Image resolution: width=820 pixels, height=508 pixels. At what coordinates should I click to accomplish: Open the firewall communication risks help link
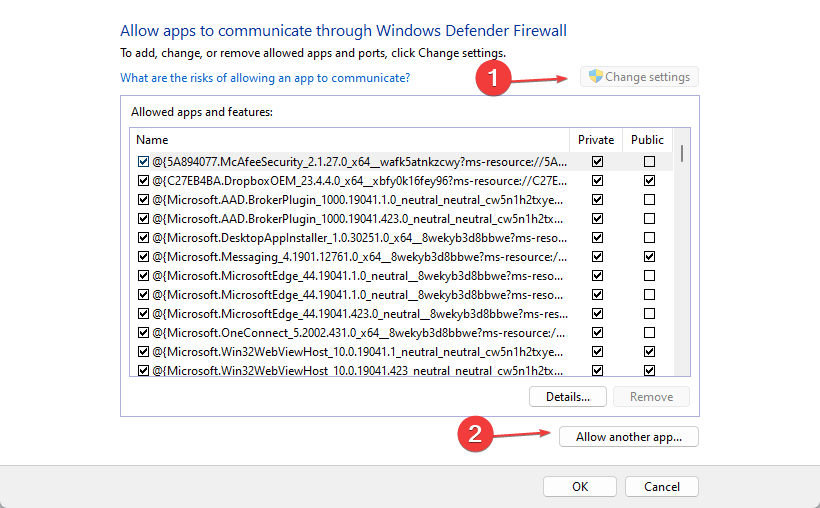point(265,77)
